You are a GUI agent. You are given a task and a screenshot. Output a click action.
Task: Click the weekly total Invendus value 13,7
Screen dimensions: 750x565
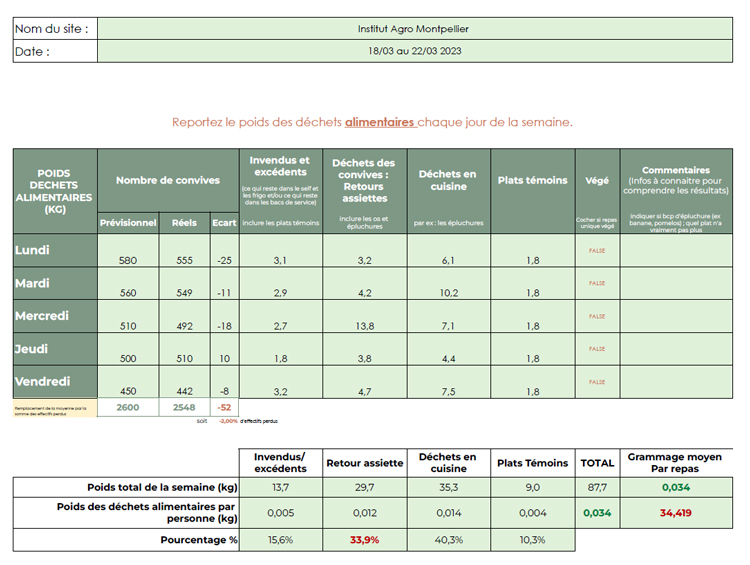(281, 487)
